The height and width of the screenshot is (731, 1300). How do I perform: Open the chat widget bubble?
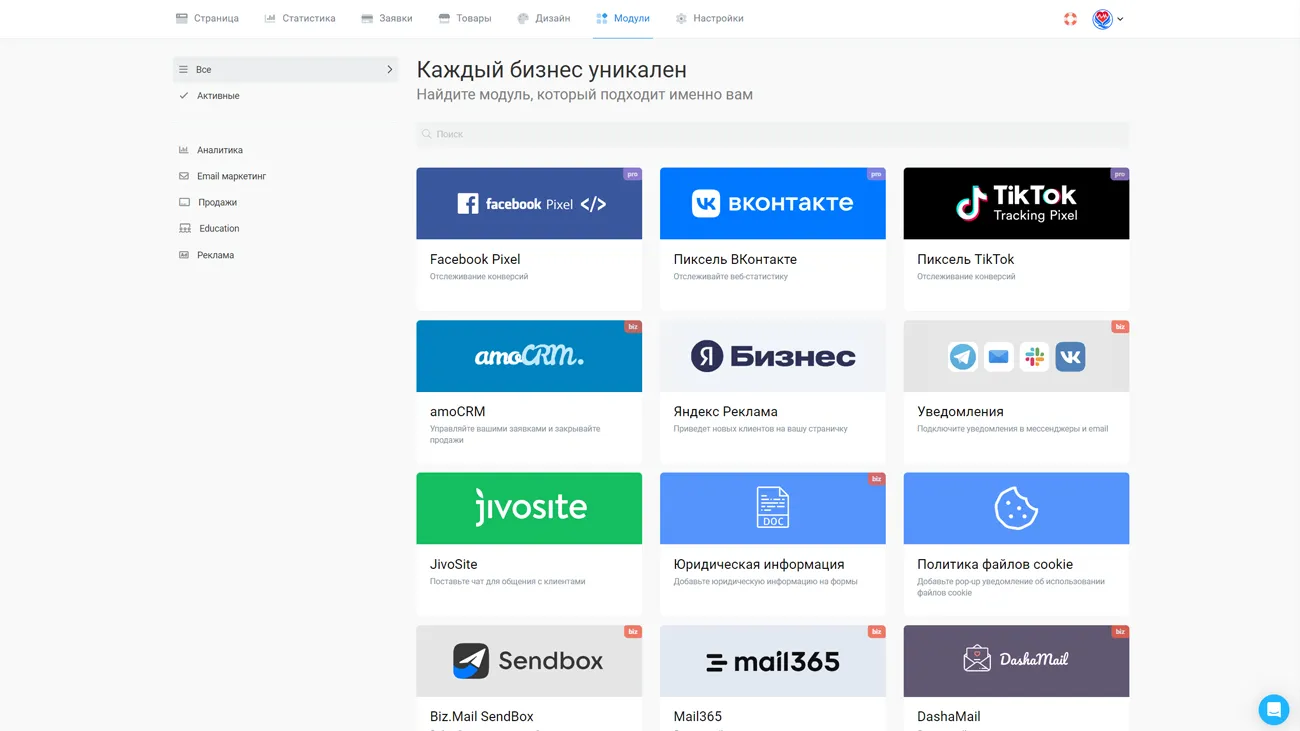tap(1273, 709)
